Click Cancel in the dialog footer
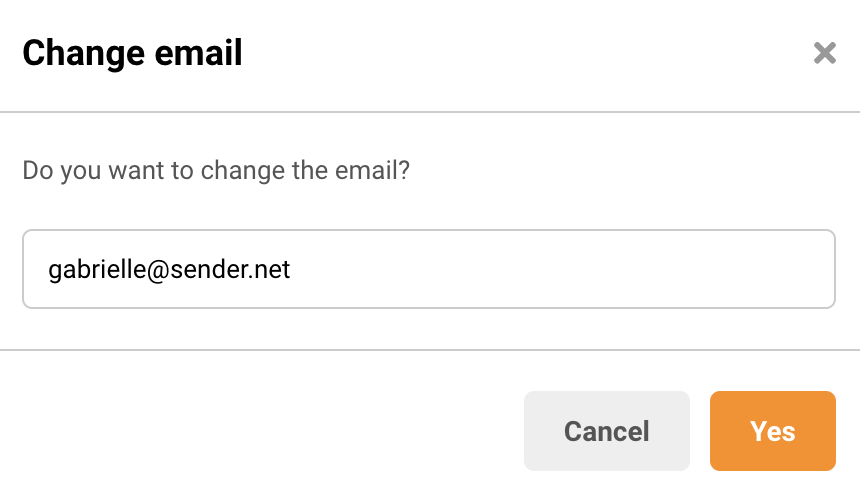Screen dimensions: 860x504 (606, 431)
